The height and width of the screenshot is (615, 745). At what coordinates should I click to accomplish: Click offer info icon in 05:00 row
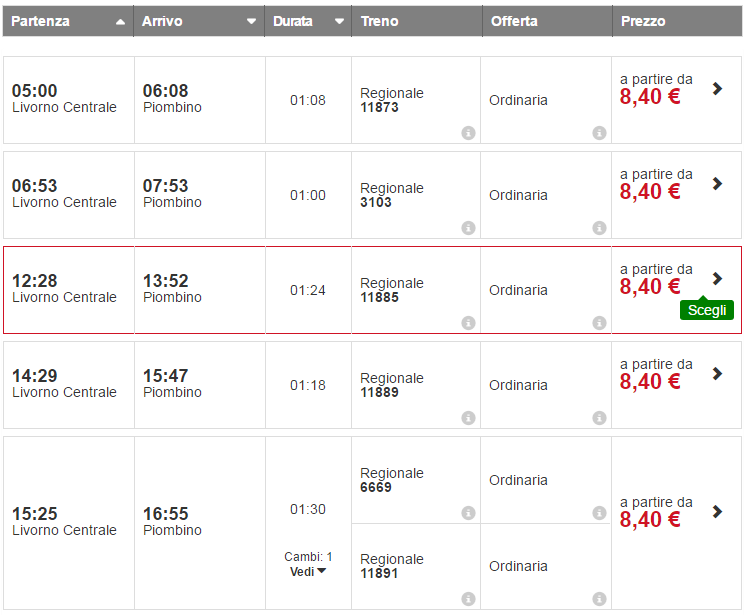coord(599,133)
